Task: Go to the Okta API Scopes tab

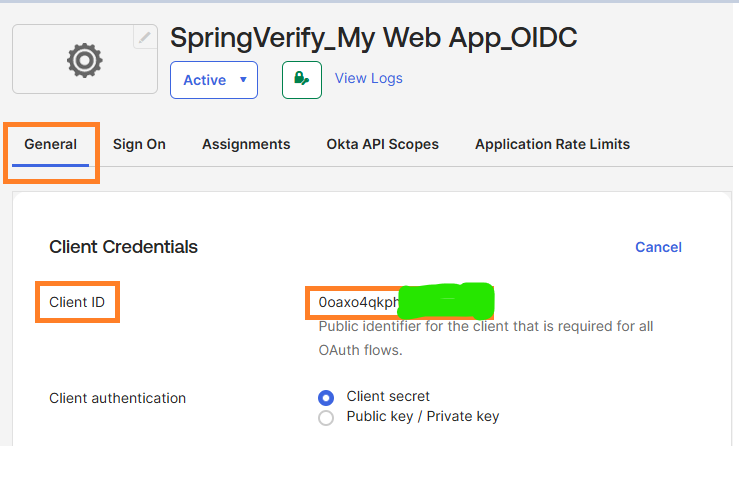Action: (x=382, y=144)
